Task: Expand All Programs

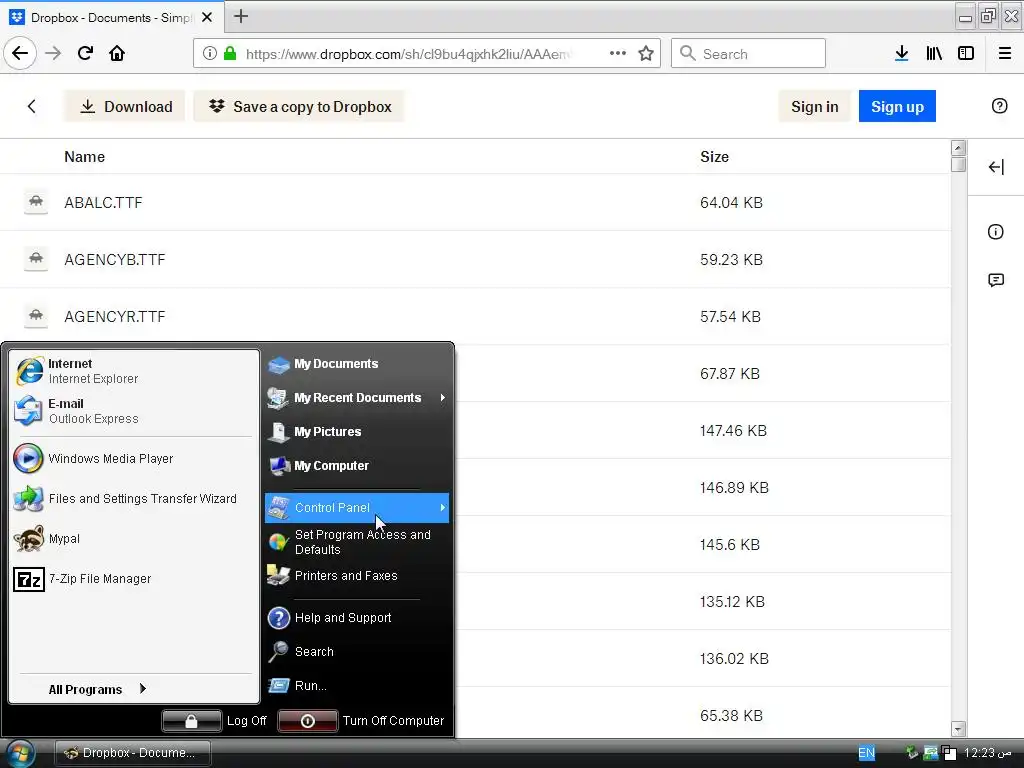Action: coord(97,689)
